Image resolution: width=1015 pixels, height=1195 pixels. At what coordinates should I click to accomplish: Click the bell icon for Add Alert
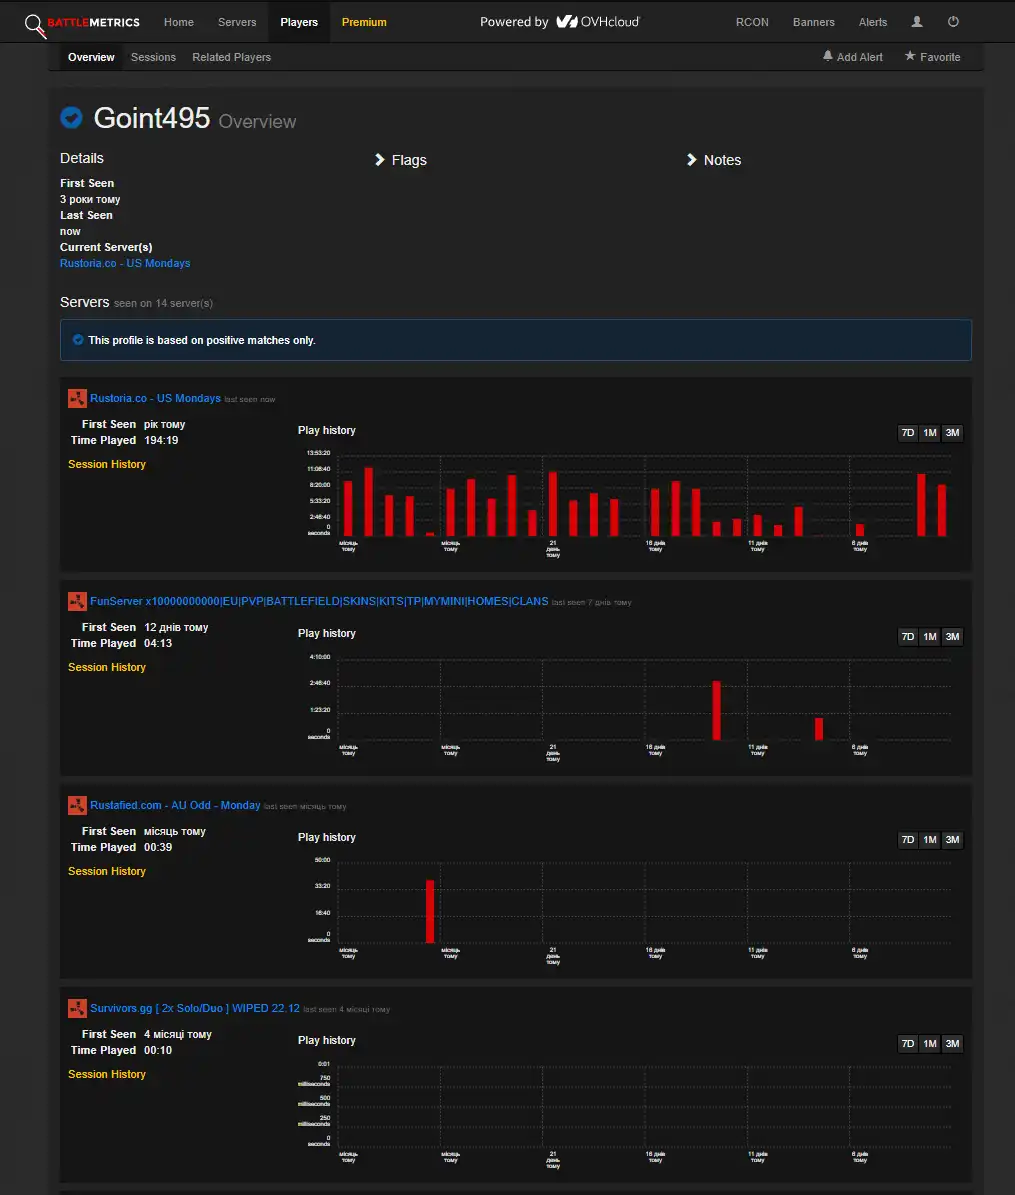coord(828,56)
